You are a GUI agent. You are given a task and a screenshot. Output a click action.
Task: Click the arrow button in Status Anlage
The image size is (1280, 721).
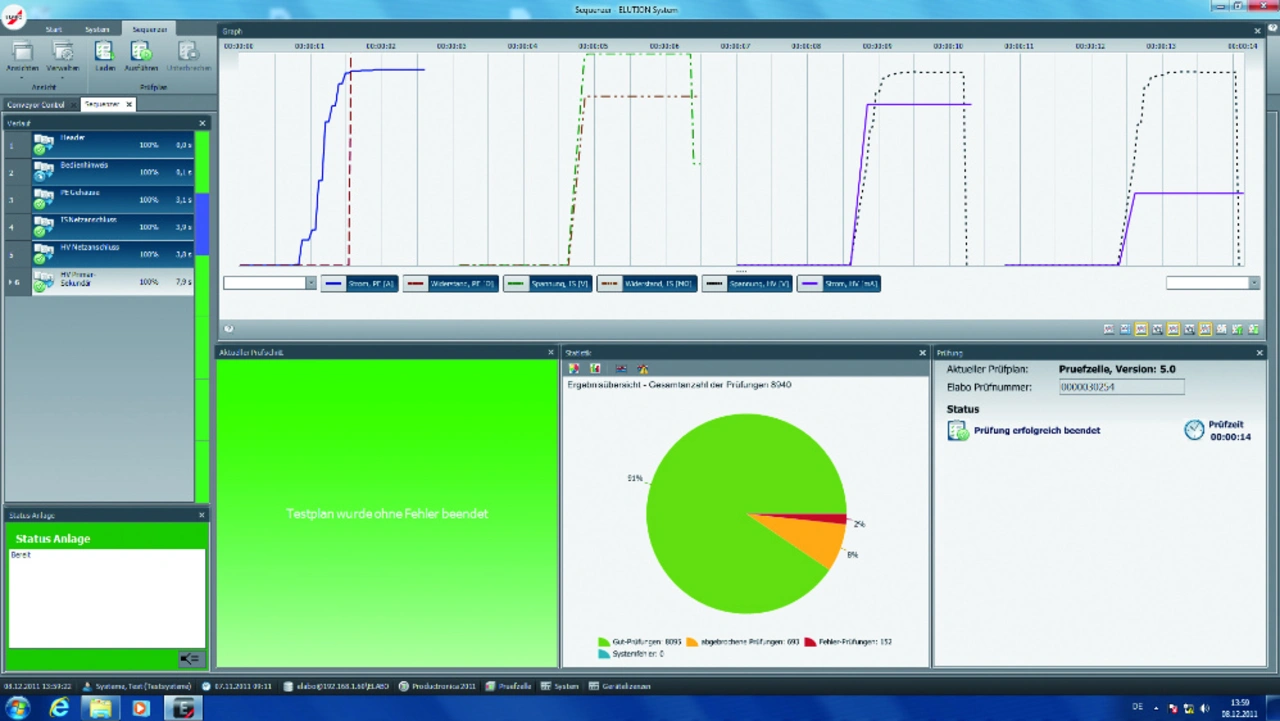coord(190,658)
